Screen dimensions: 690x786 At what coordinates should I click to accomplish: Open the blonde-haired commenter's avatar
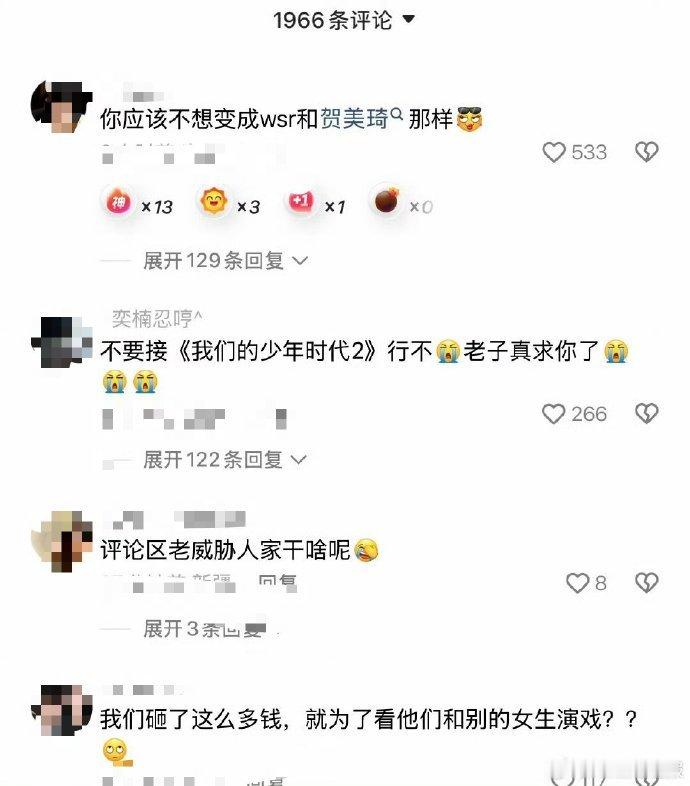(61, 541)
